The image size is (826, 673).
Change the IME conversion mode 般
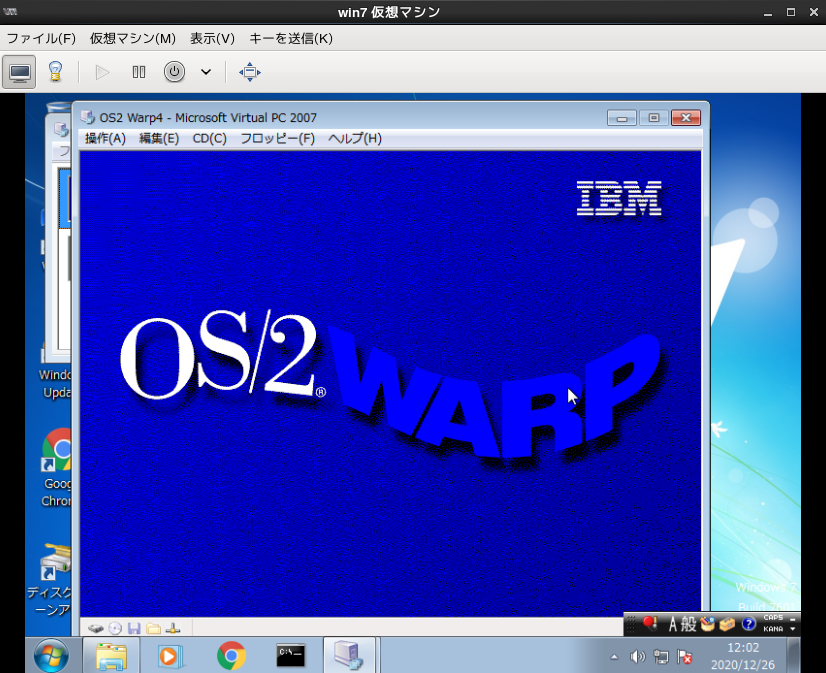689,625
